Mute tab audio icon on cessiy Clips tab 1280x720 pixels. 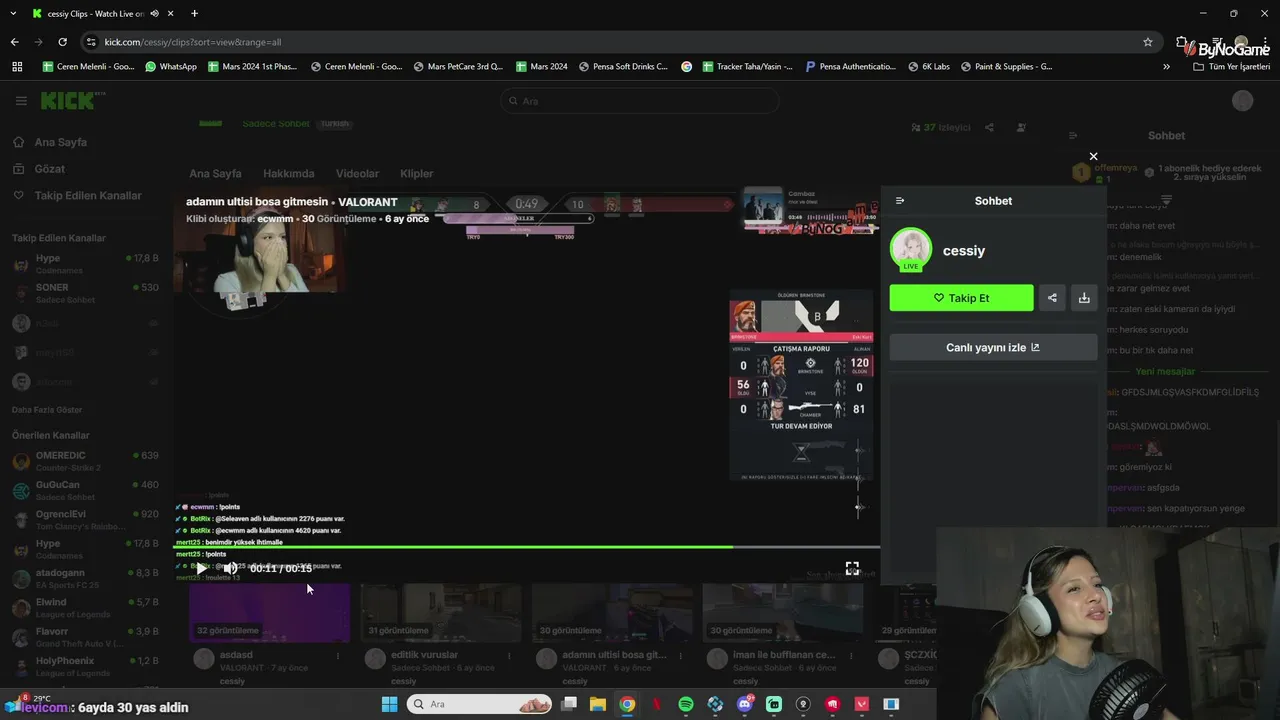tap(153, 14)
